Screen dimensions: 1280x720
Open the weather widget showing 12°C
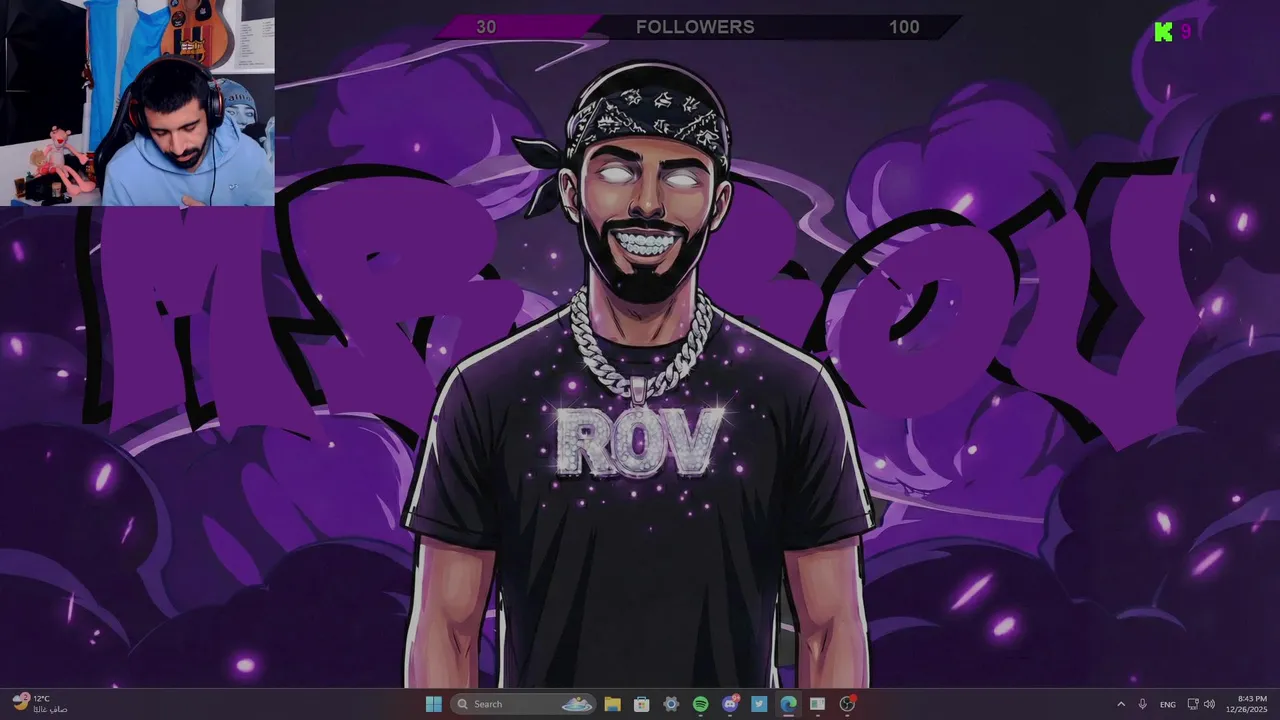coord(40,703)
